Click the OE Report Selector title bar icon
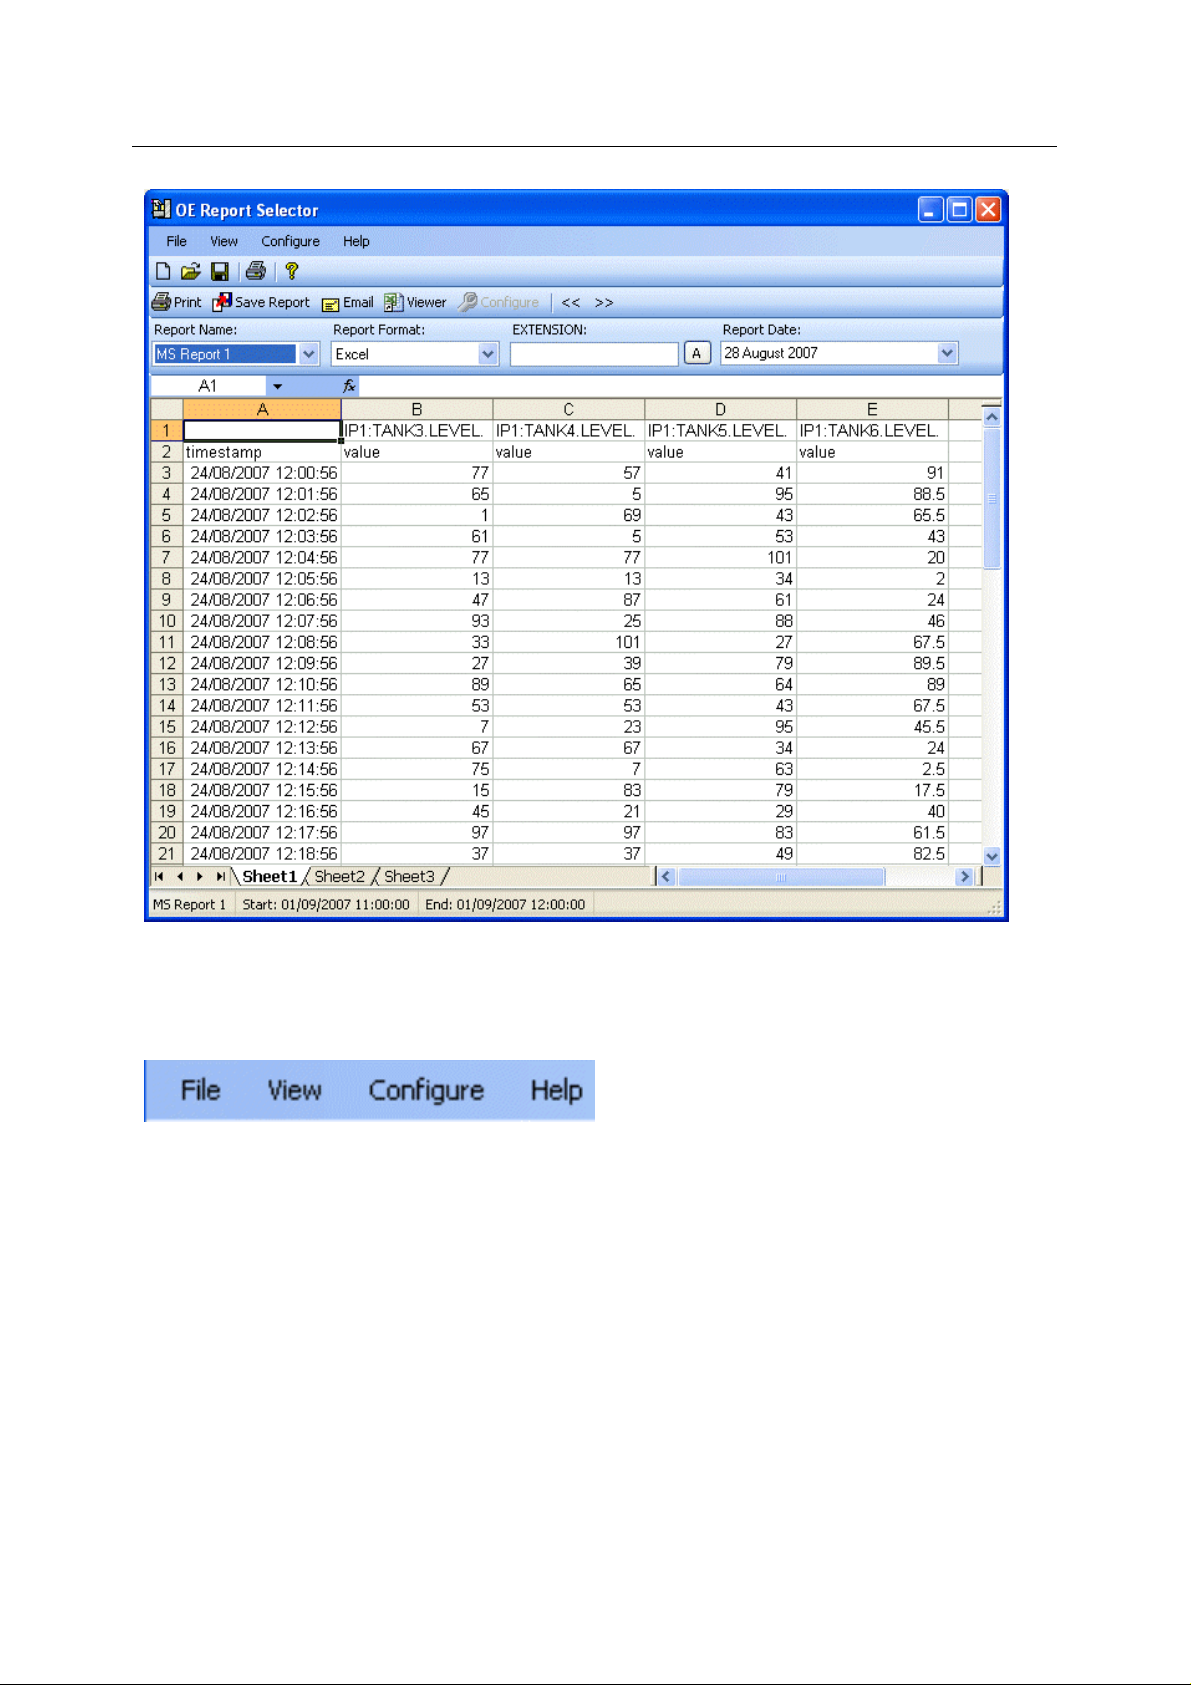 coord(161,209)
